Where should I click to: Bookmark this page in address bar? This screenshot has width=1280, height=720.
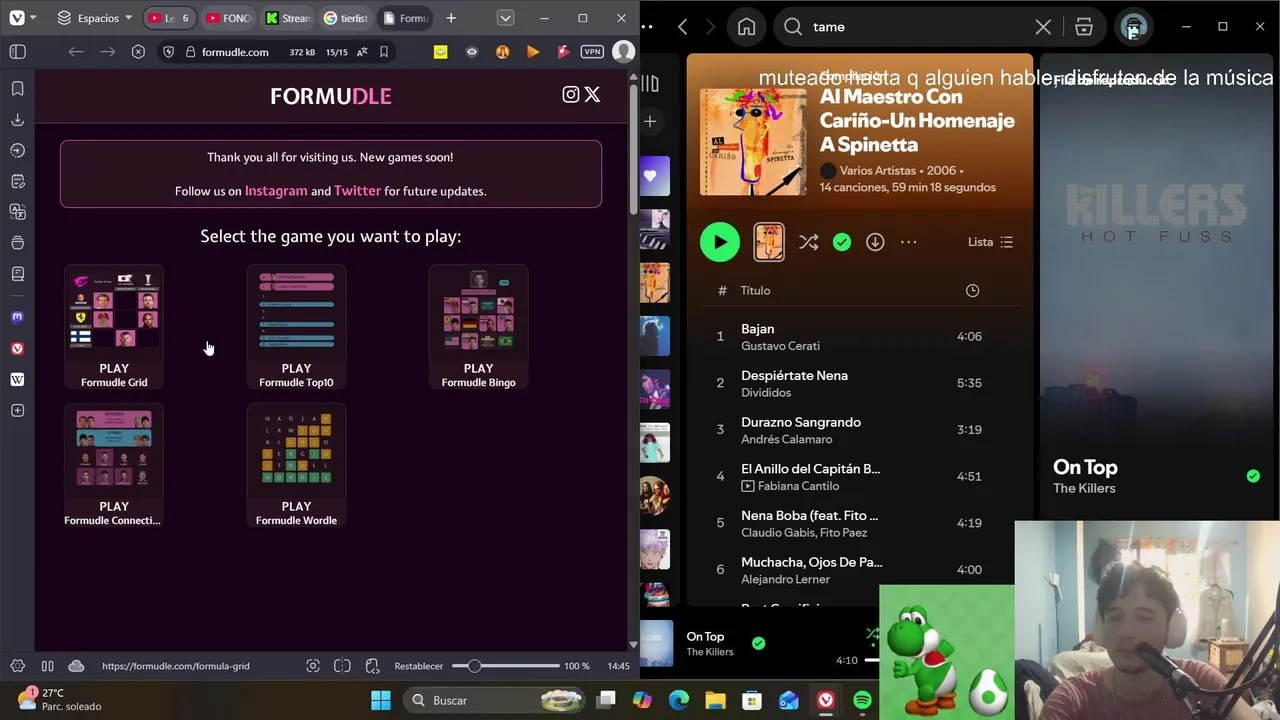point(384,52)
